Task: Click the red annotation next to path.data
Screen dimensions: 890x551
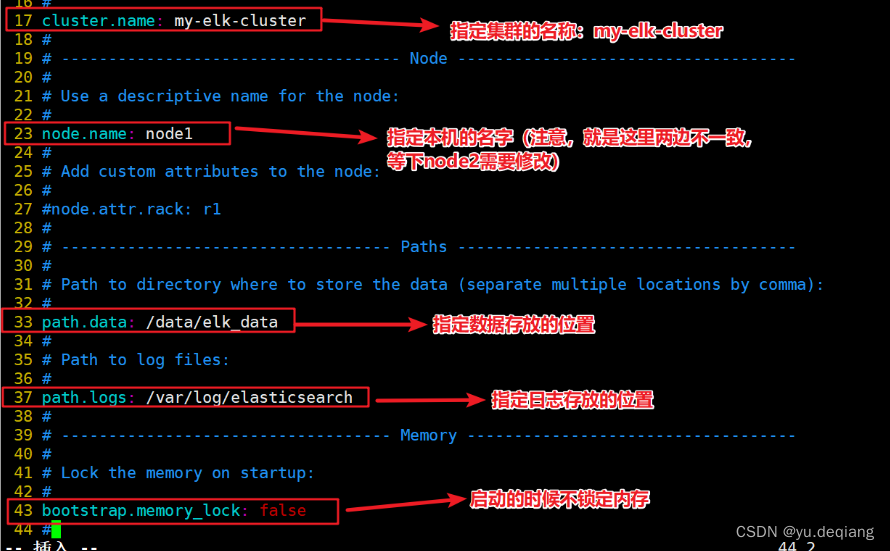Action: (x=514, y=325)
